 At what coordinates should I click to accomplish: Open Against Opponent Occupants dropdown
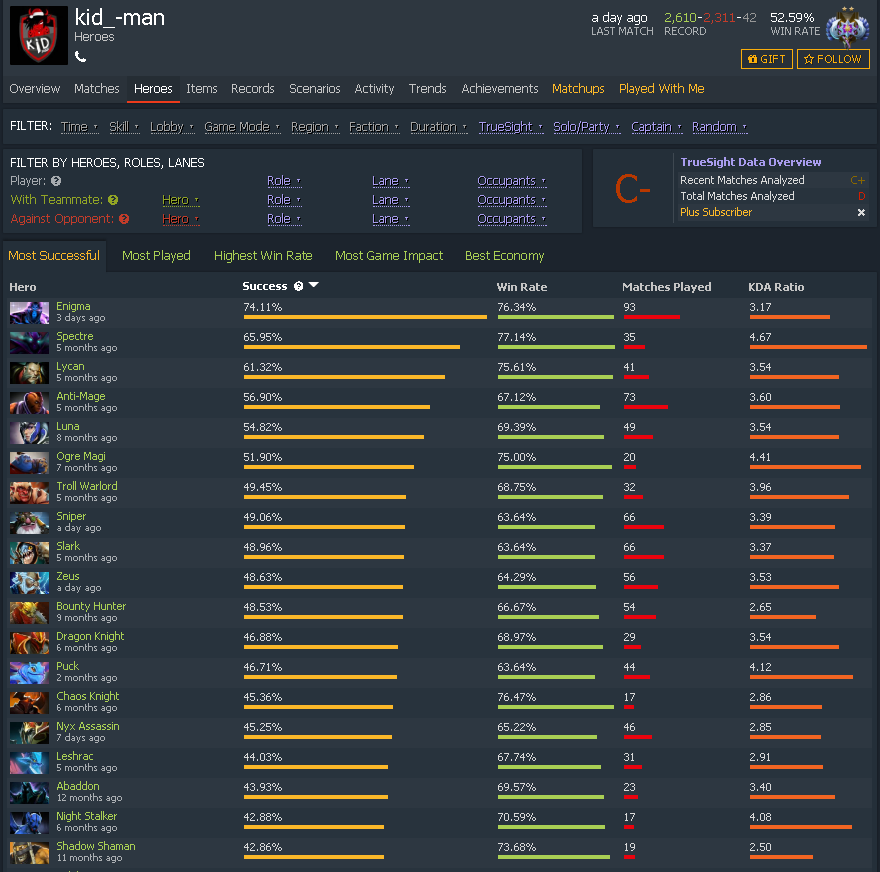click(511, 219)
